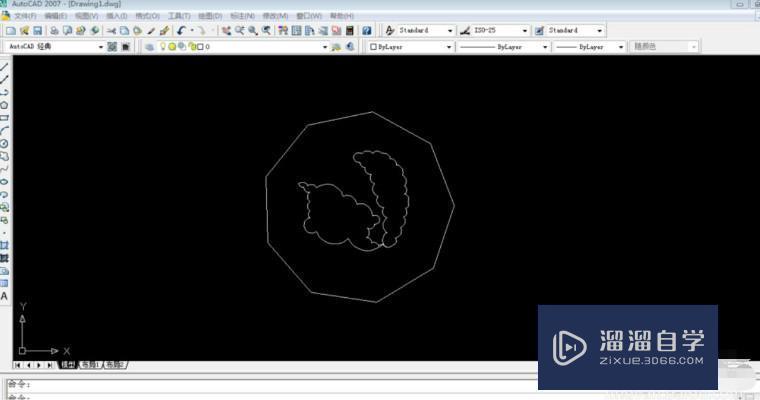The image size is (760, 400).
Task: Cut selection using the scissors icon
Action: (111, 31)
